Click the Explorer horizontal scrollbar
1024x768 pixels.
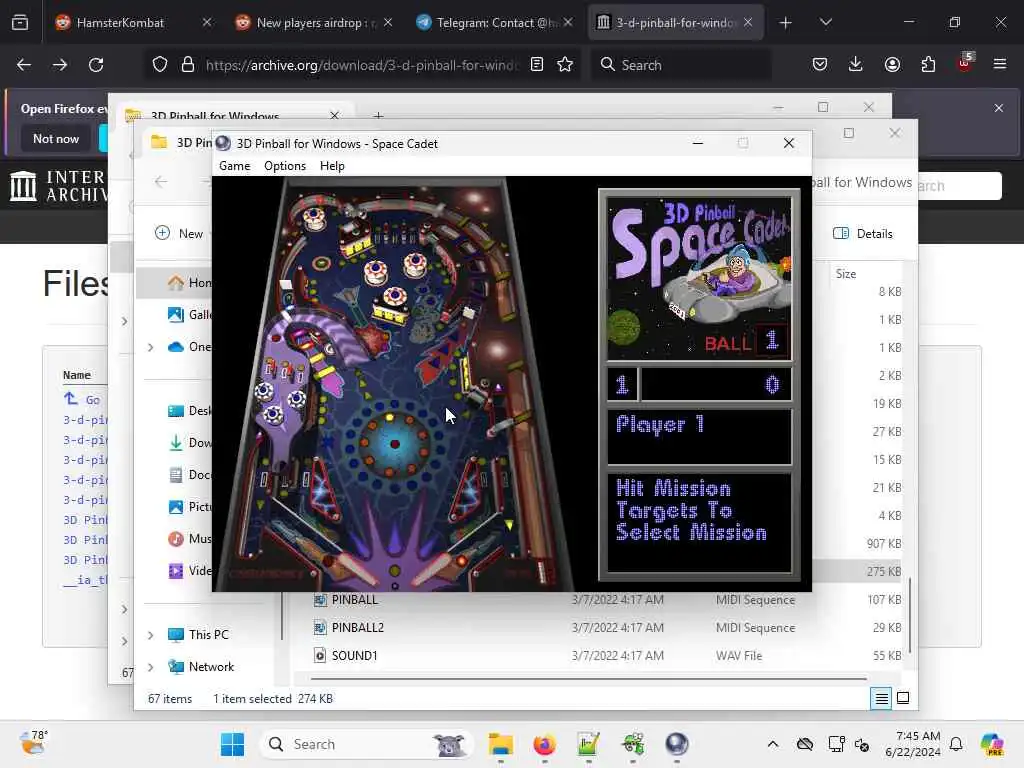(588, 679)
